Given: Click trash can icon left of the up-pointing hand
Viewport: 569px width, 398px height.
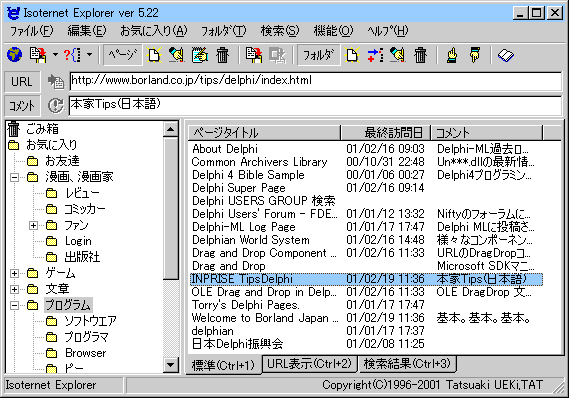Looking at the screenshot, I should (x=421, y=55).
